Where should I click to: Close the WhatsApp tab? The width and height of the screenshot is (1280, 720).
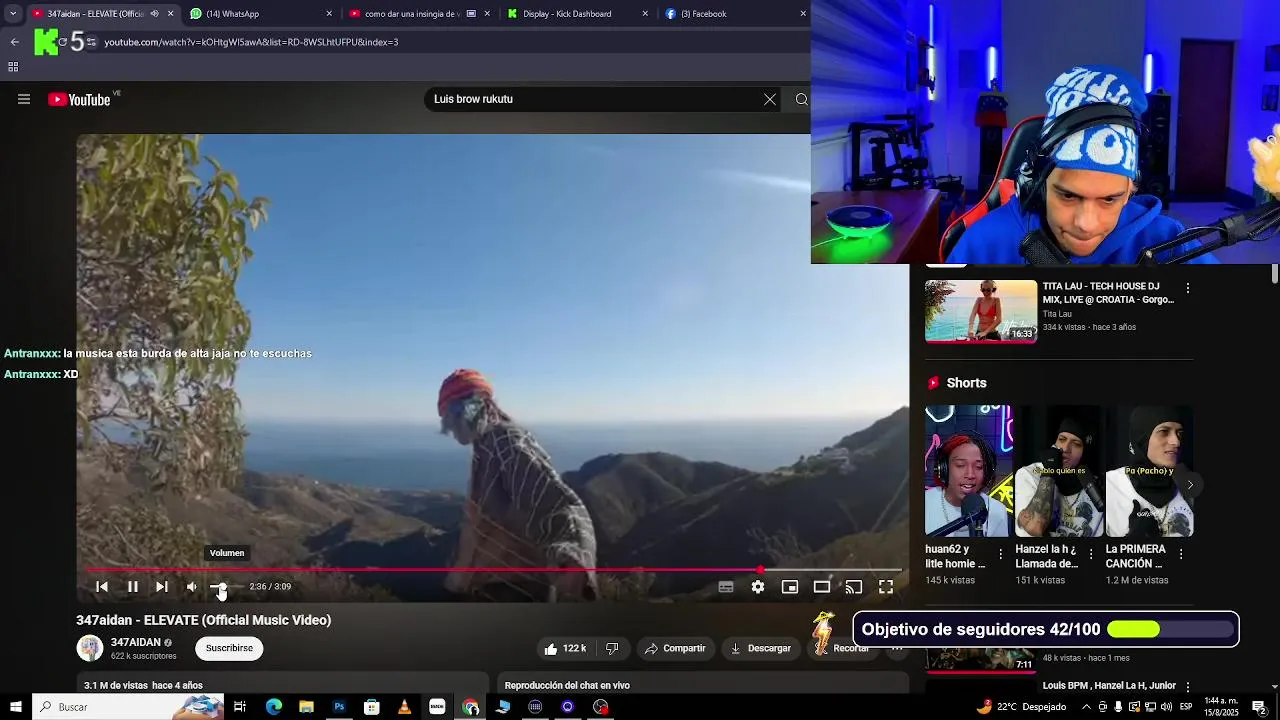pyautogui.click(x=329, y=14)
